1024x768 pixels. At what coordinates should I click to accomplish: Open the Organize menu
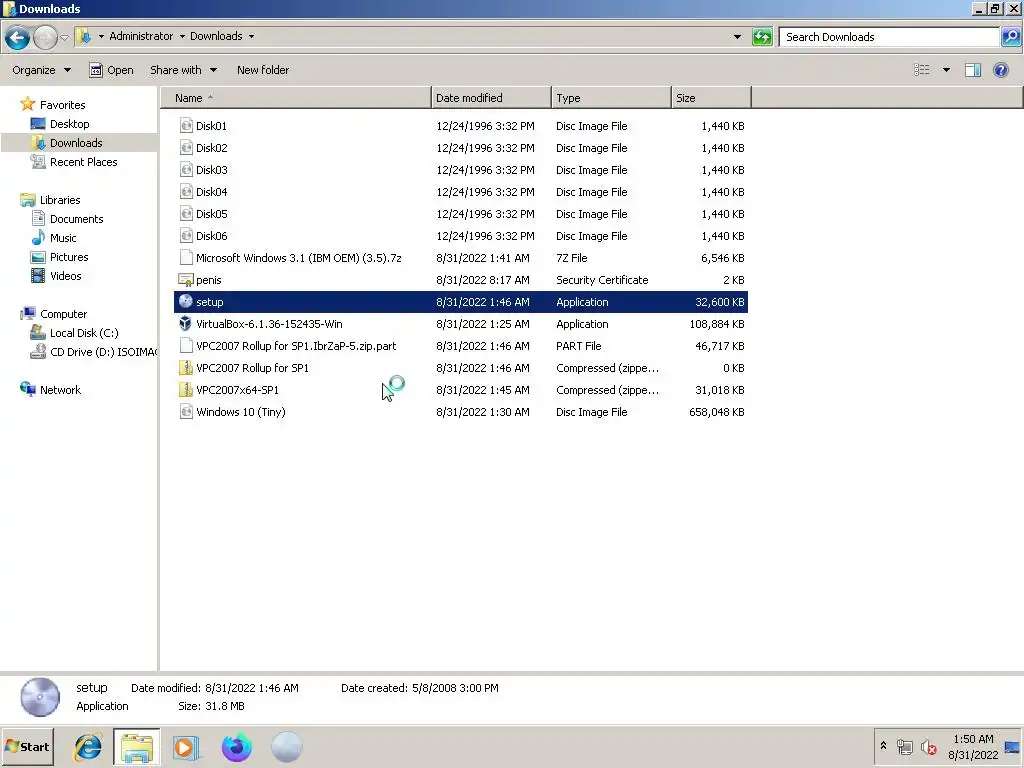click(x=41, y=70)
